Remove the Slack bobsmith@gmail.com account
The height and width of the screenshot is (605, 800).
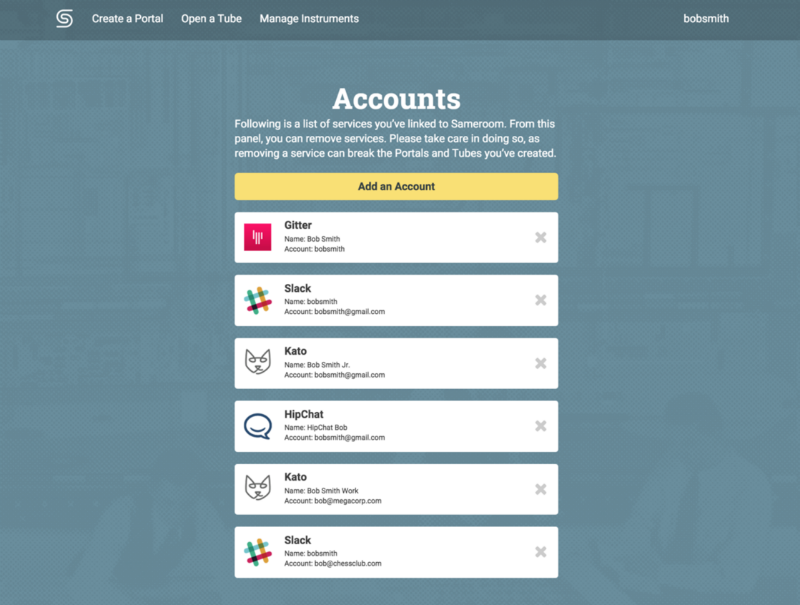(x=541, y=300)
